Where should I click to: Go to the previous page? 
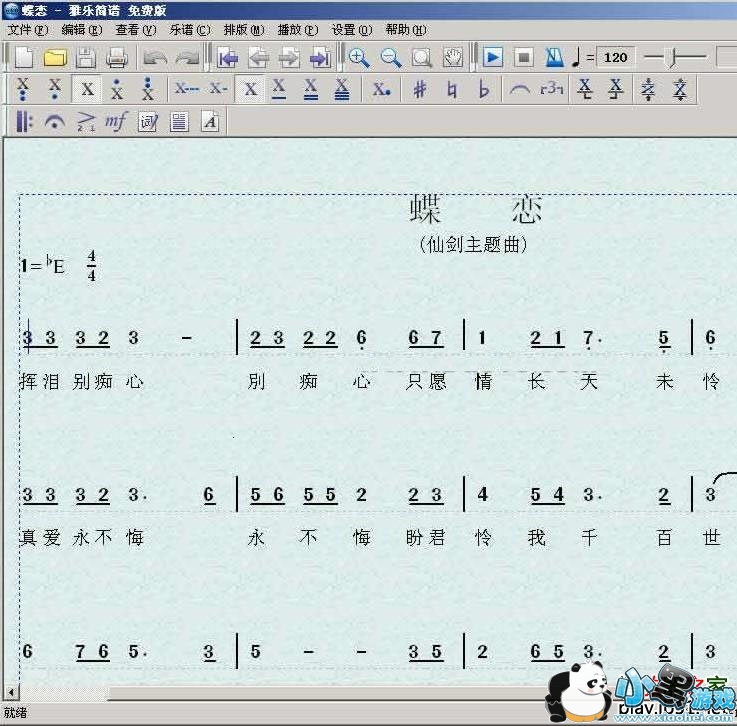coord(259,58)
